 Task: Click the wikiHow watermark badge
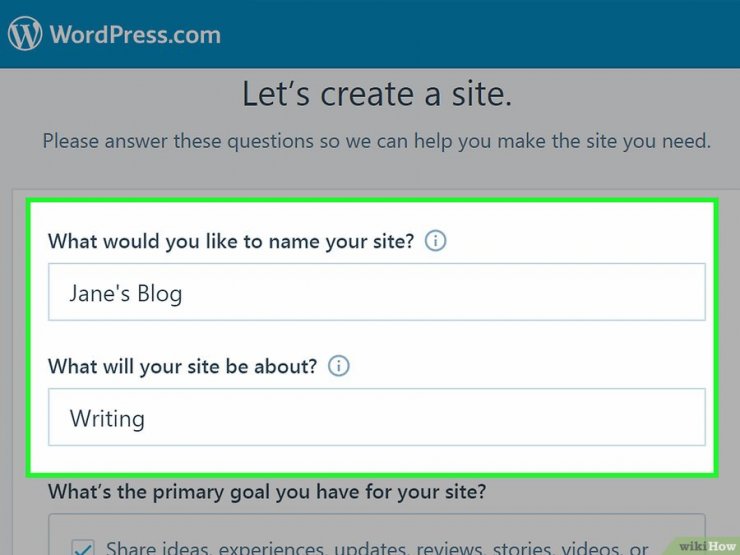click(706, 546)
